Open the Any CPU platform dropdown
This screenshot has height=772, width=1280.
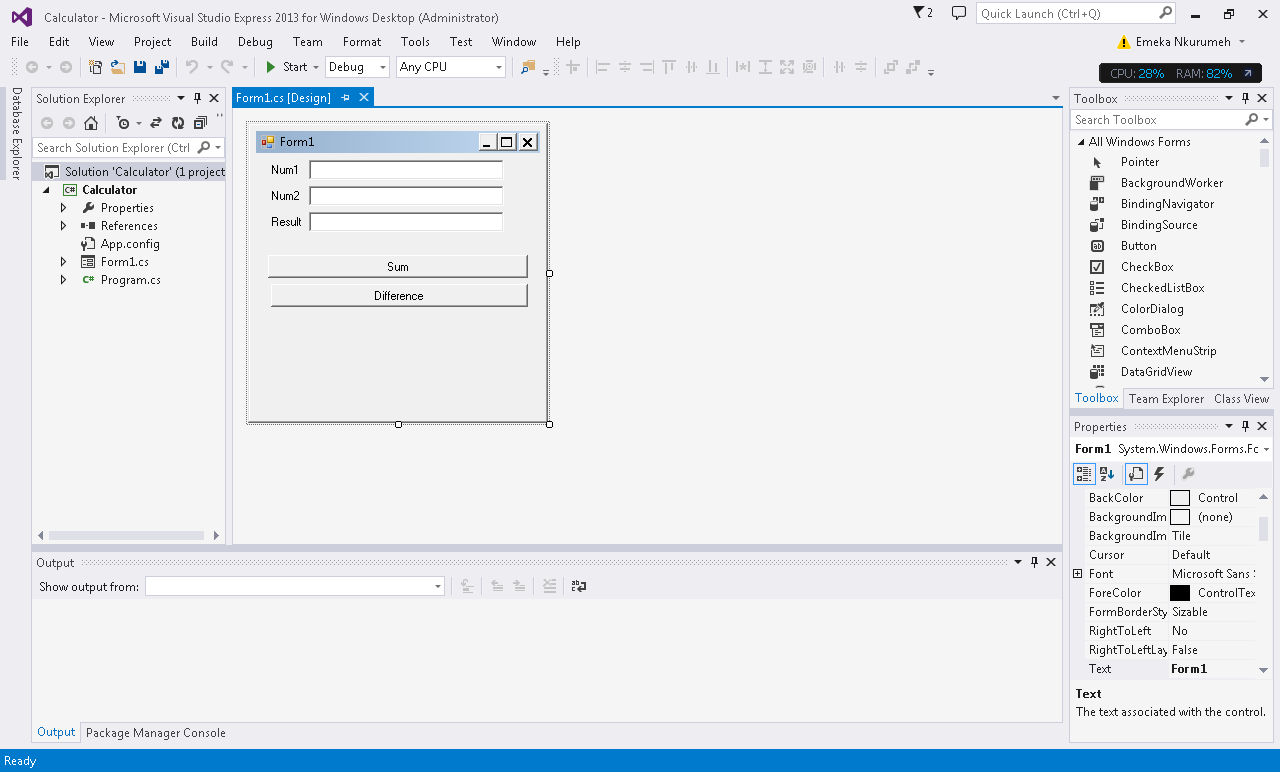pos(499,67)
